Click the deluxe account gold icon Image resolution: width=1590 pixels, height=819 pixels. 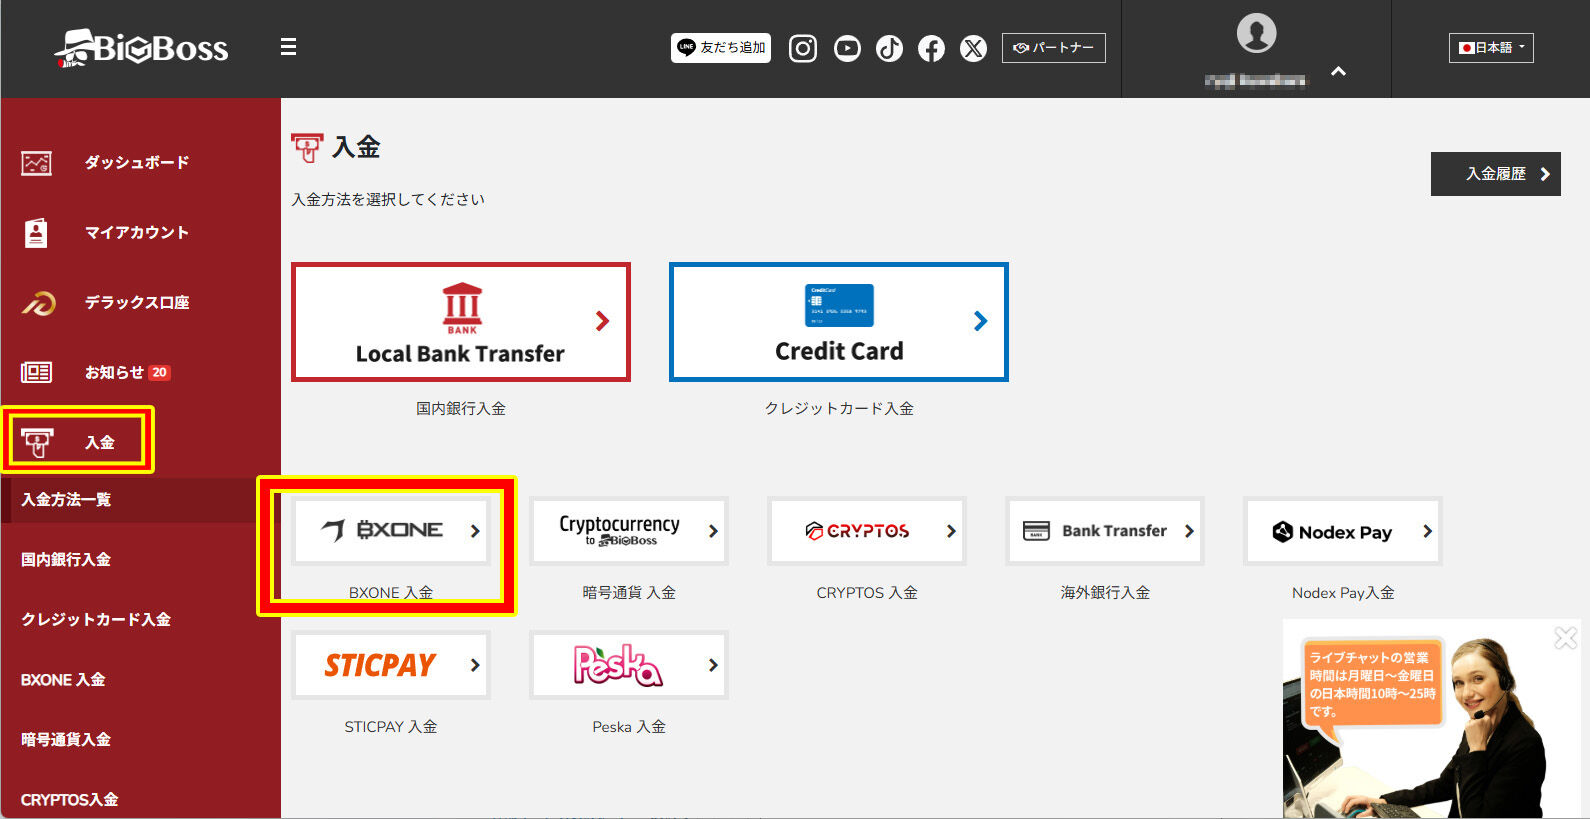pyautogui.click(x=39, y=303)
